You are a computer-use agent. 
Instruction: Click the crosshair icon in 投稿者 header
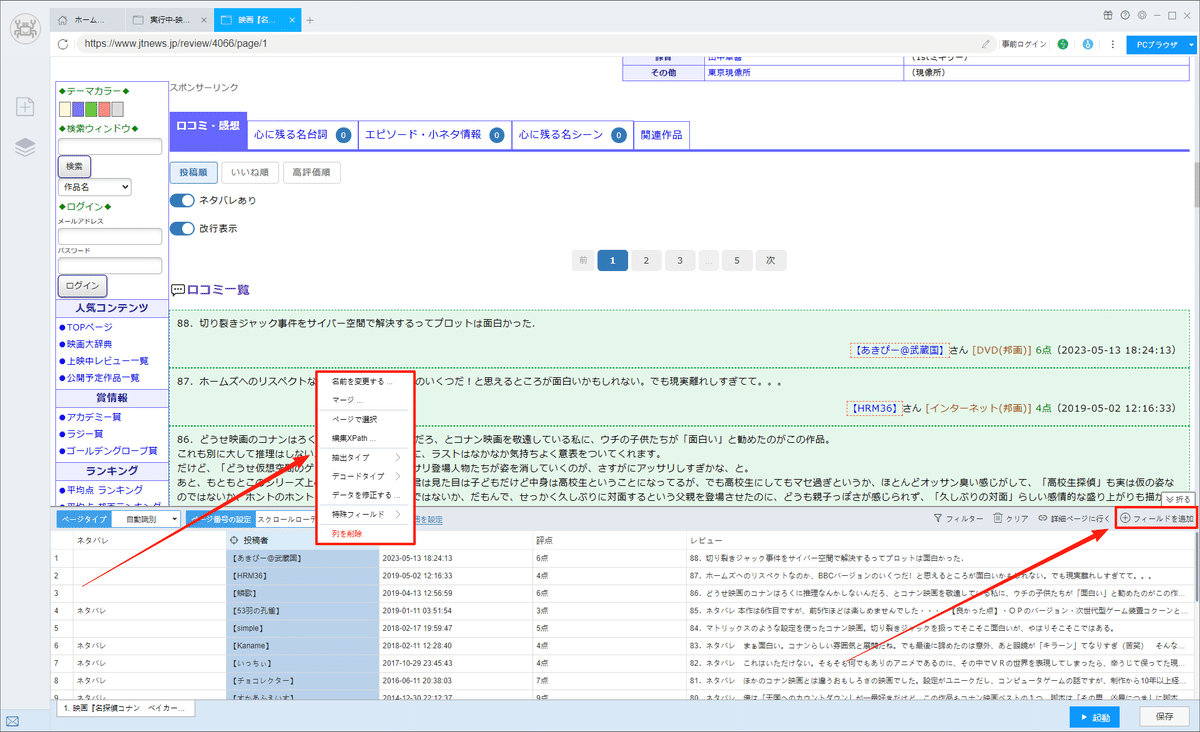click(234, 540)
